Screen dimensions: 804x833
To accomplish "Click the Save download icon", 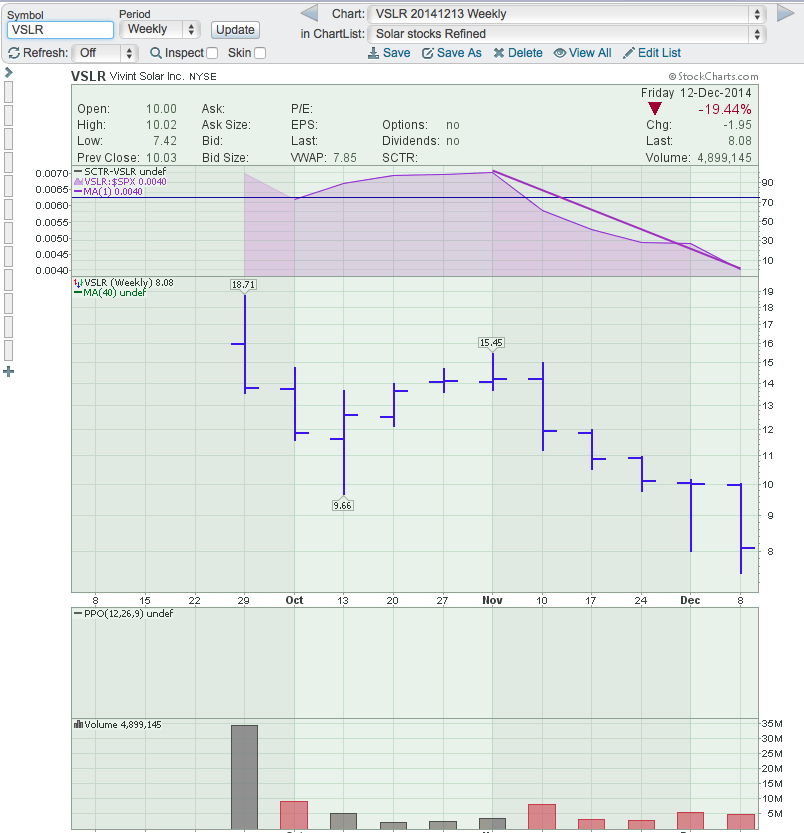I will point(374,53).
